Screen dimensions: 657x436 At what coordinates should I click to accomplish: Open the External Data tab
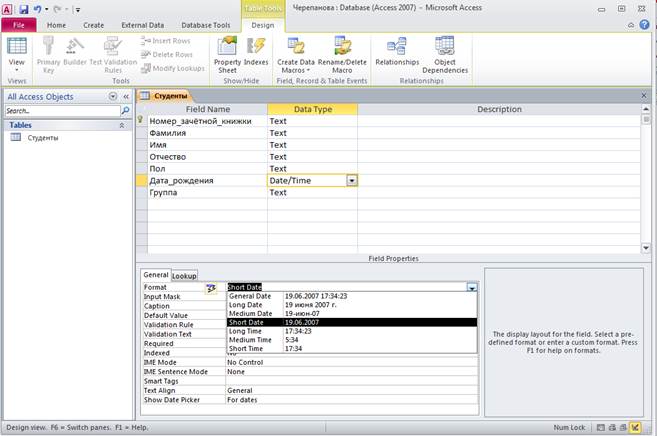(x=142, y=25)
